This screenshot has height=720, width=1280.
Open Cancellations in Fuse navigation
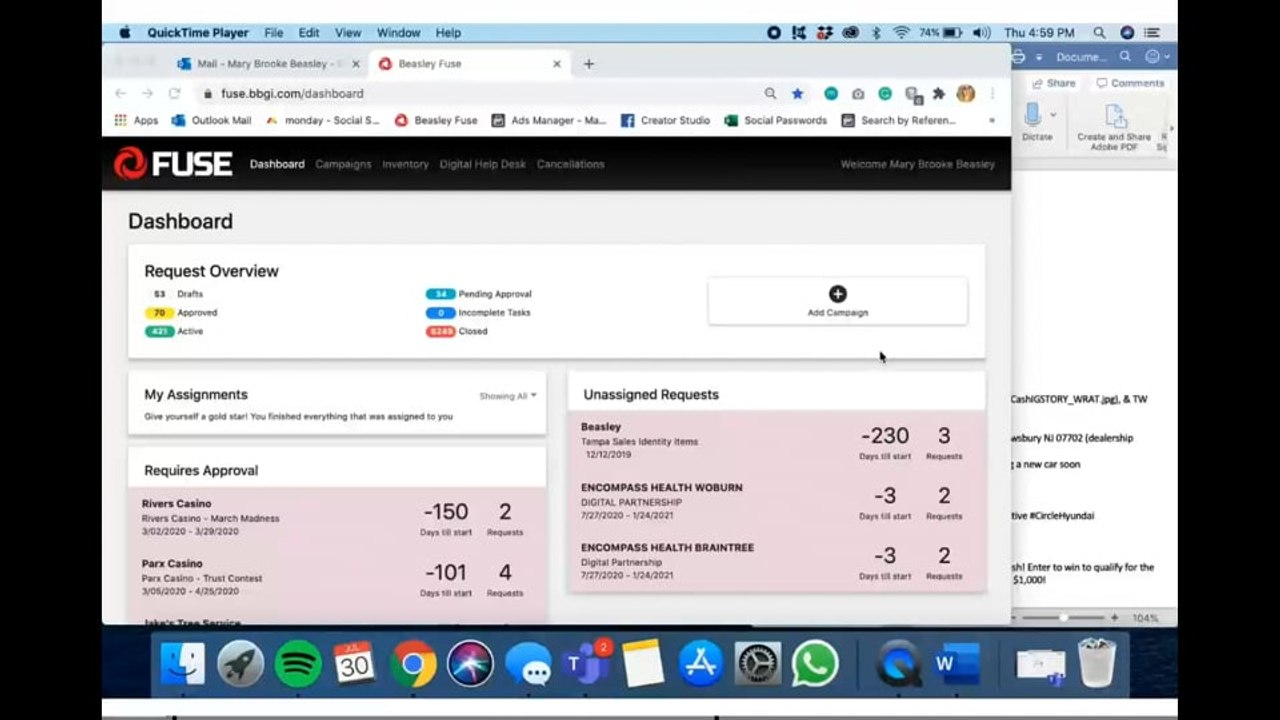[570, 164]
